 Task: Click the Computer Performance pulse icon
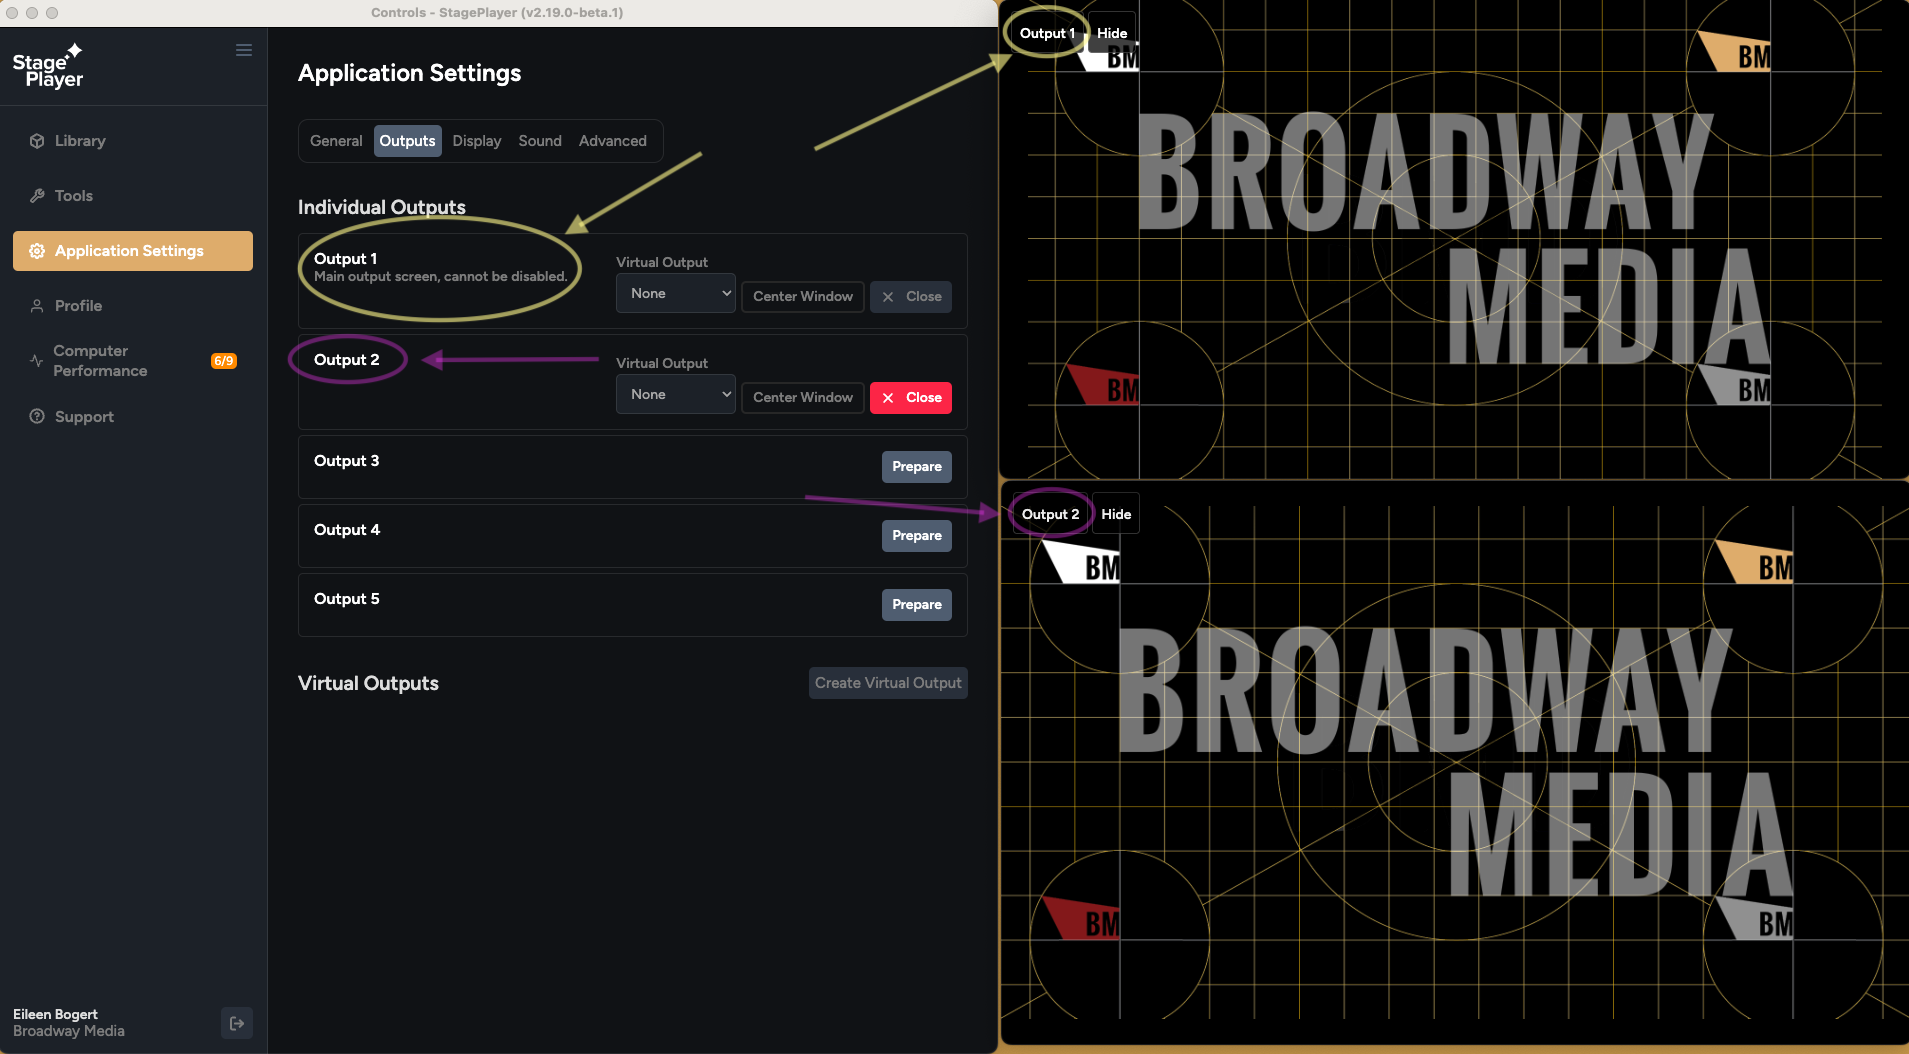(x=36, y=361)
